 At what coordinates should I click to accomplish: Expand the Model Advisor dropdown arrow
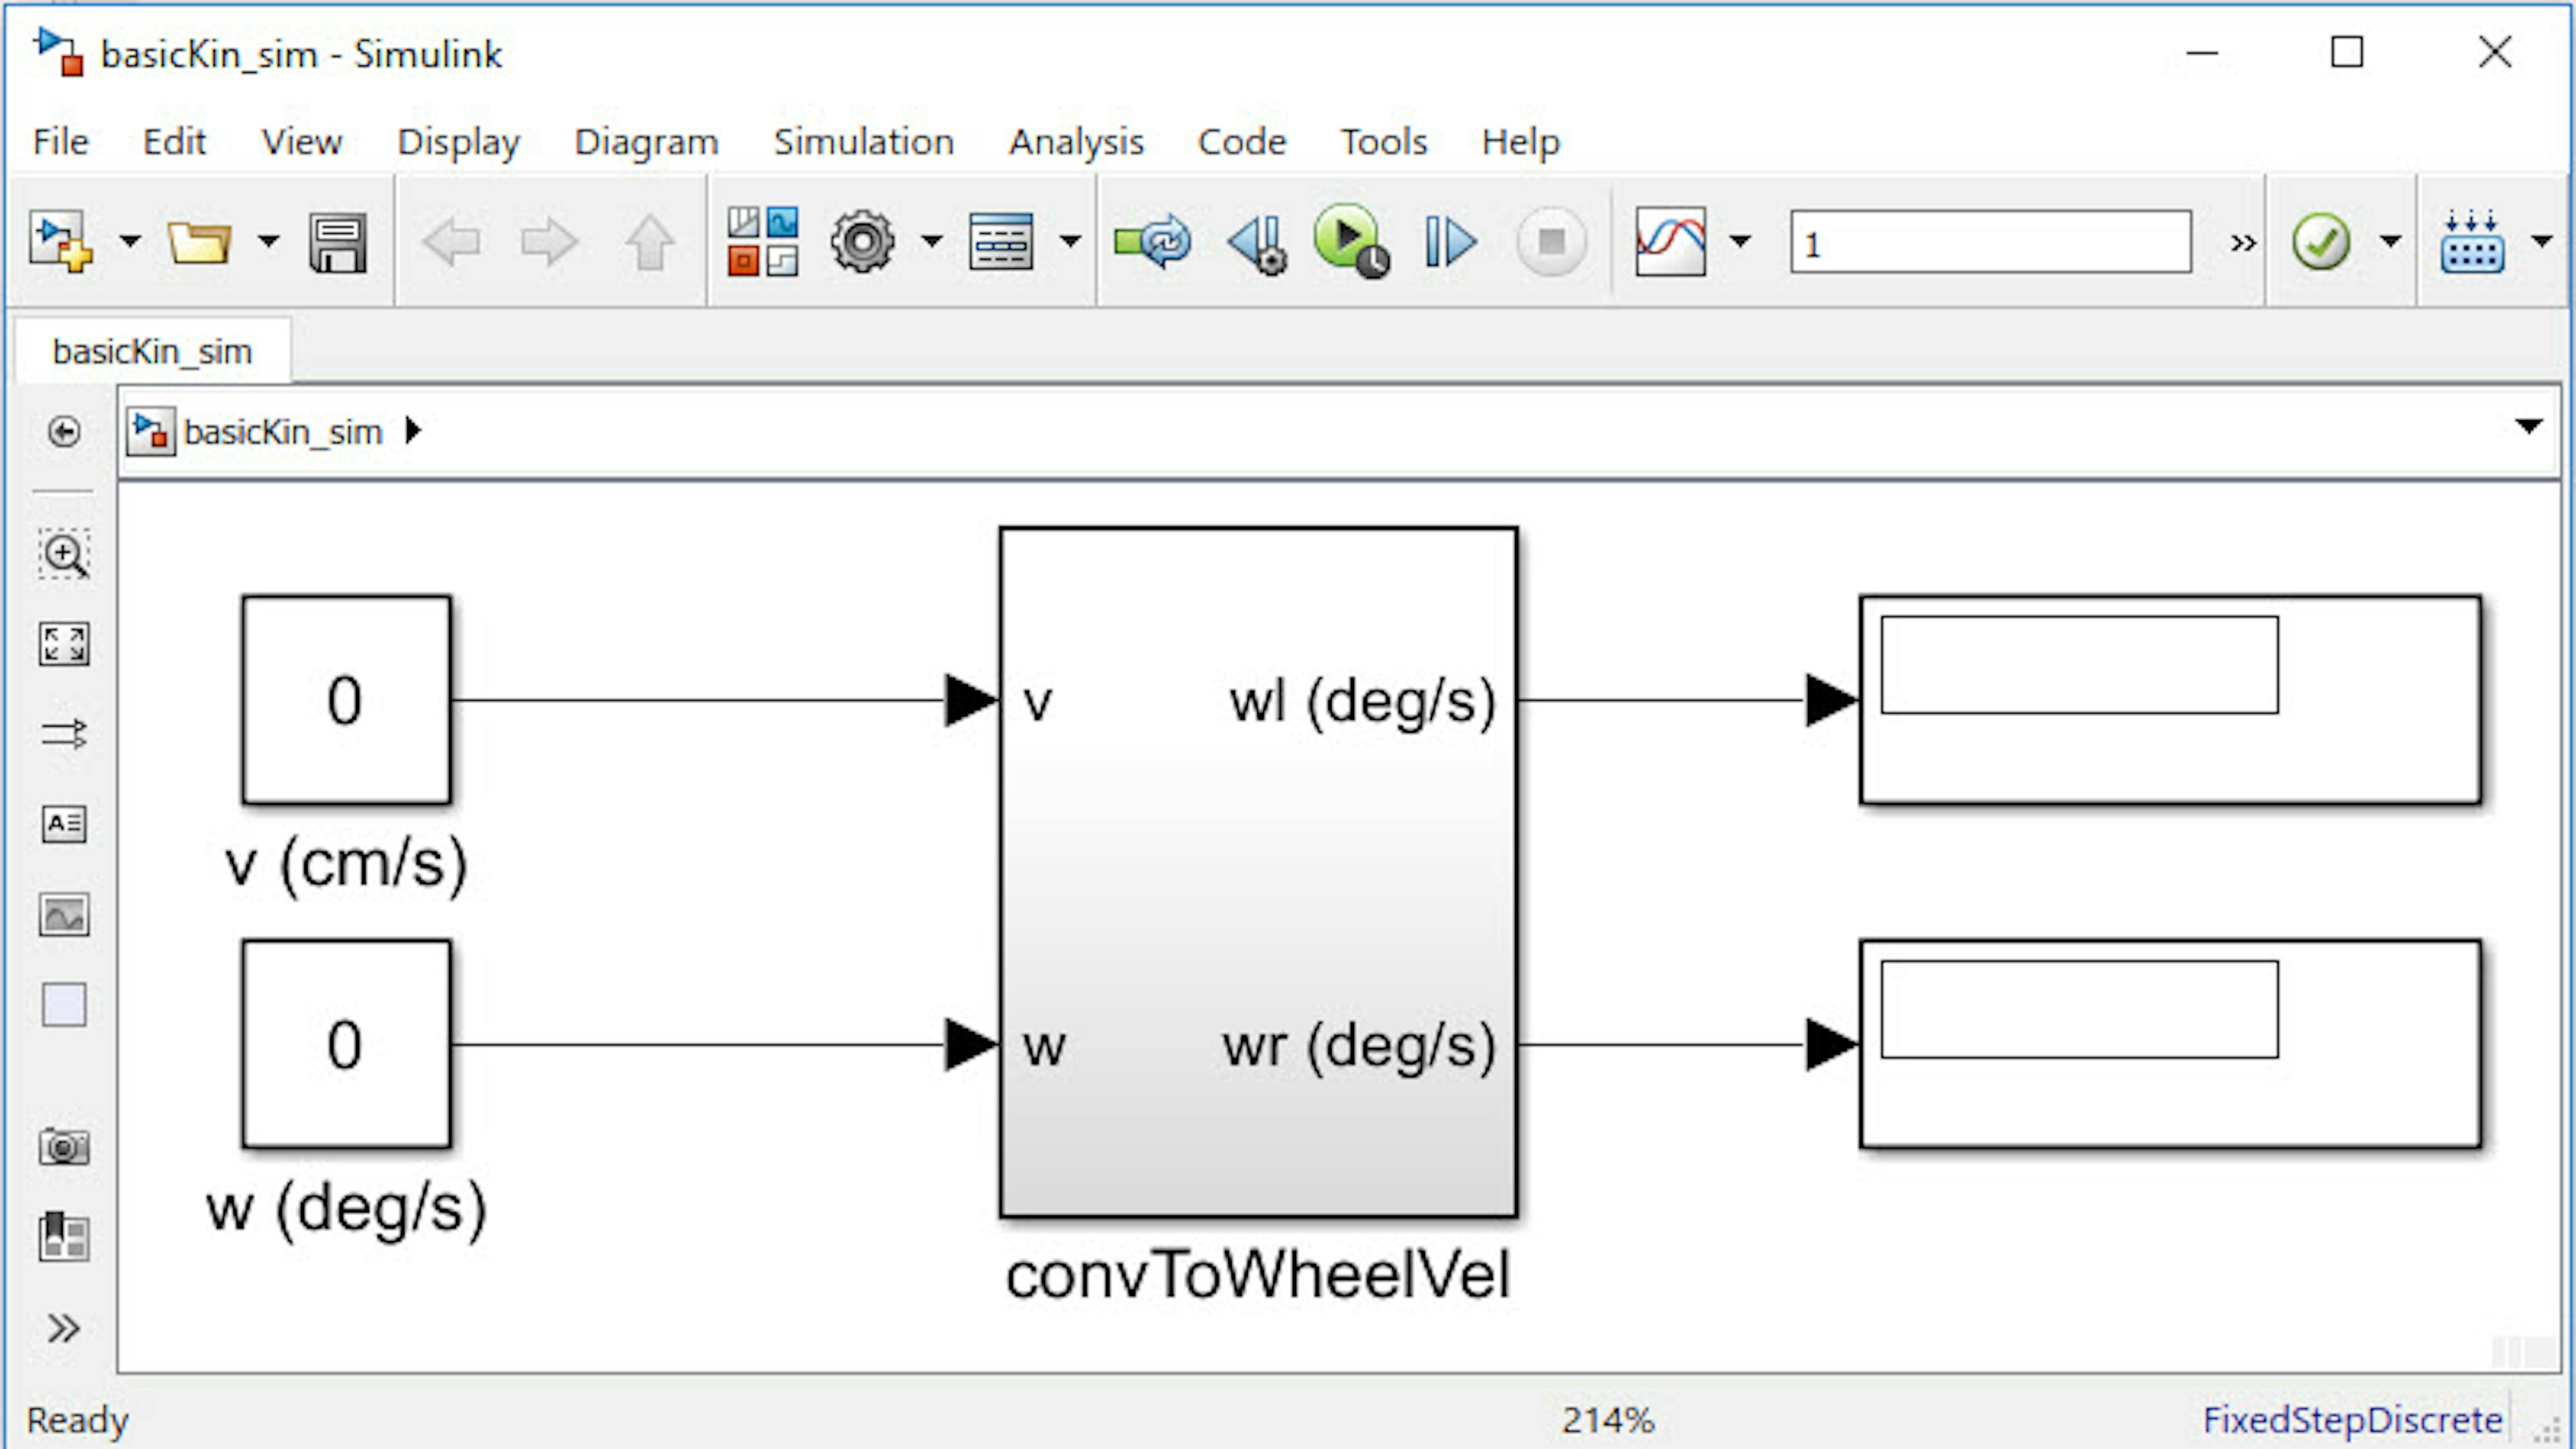[x=2391, y=241]
